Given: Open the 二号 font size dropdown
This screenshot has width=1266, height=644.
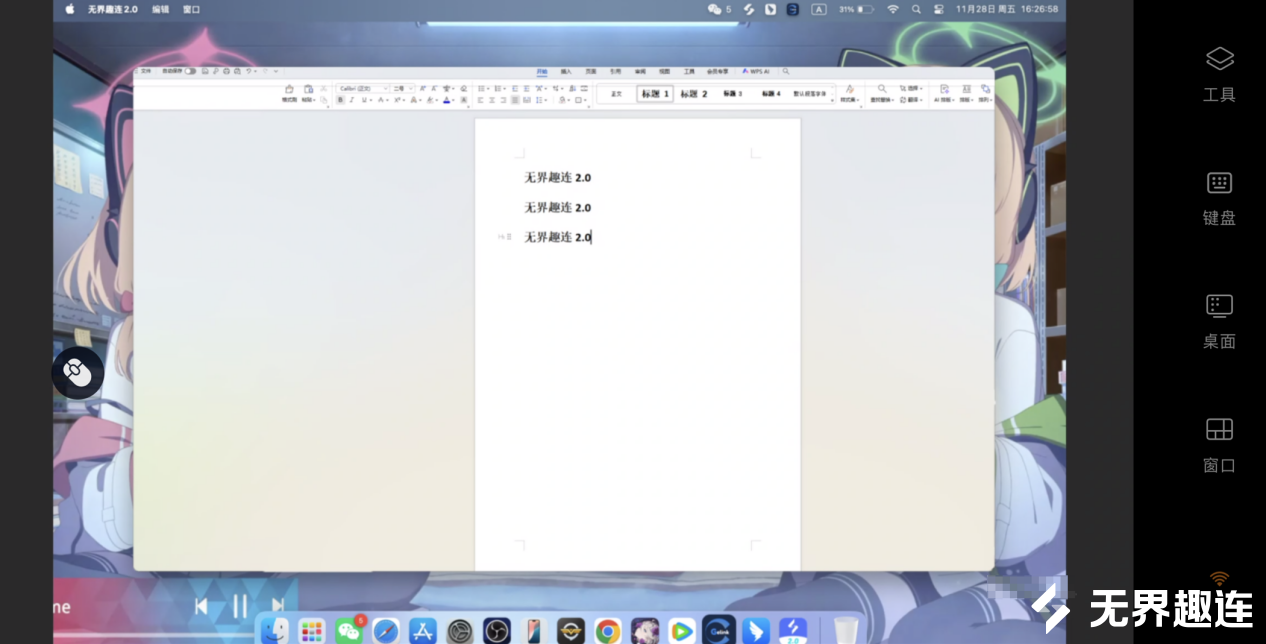Looking at the screenshot, I should (403, 88).
